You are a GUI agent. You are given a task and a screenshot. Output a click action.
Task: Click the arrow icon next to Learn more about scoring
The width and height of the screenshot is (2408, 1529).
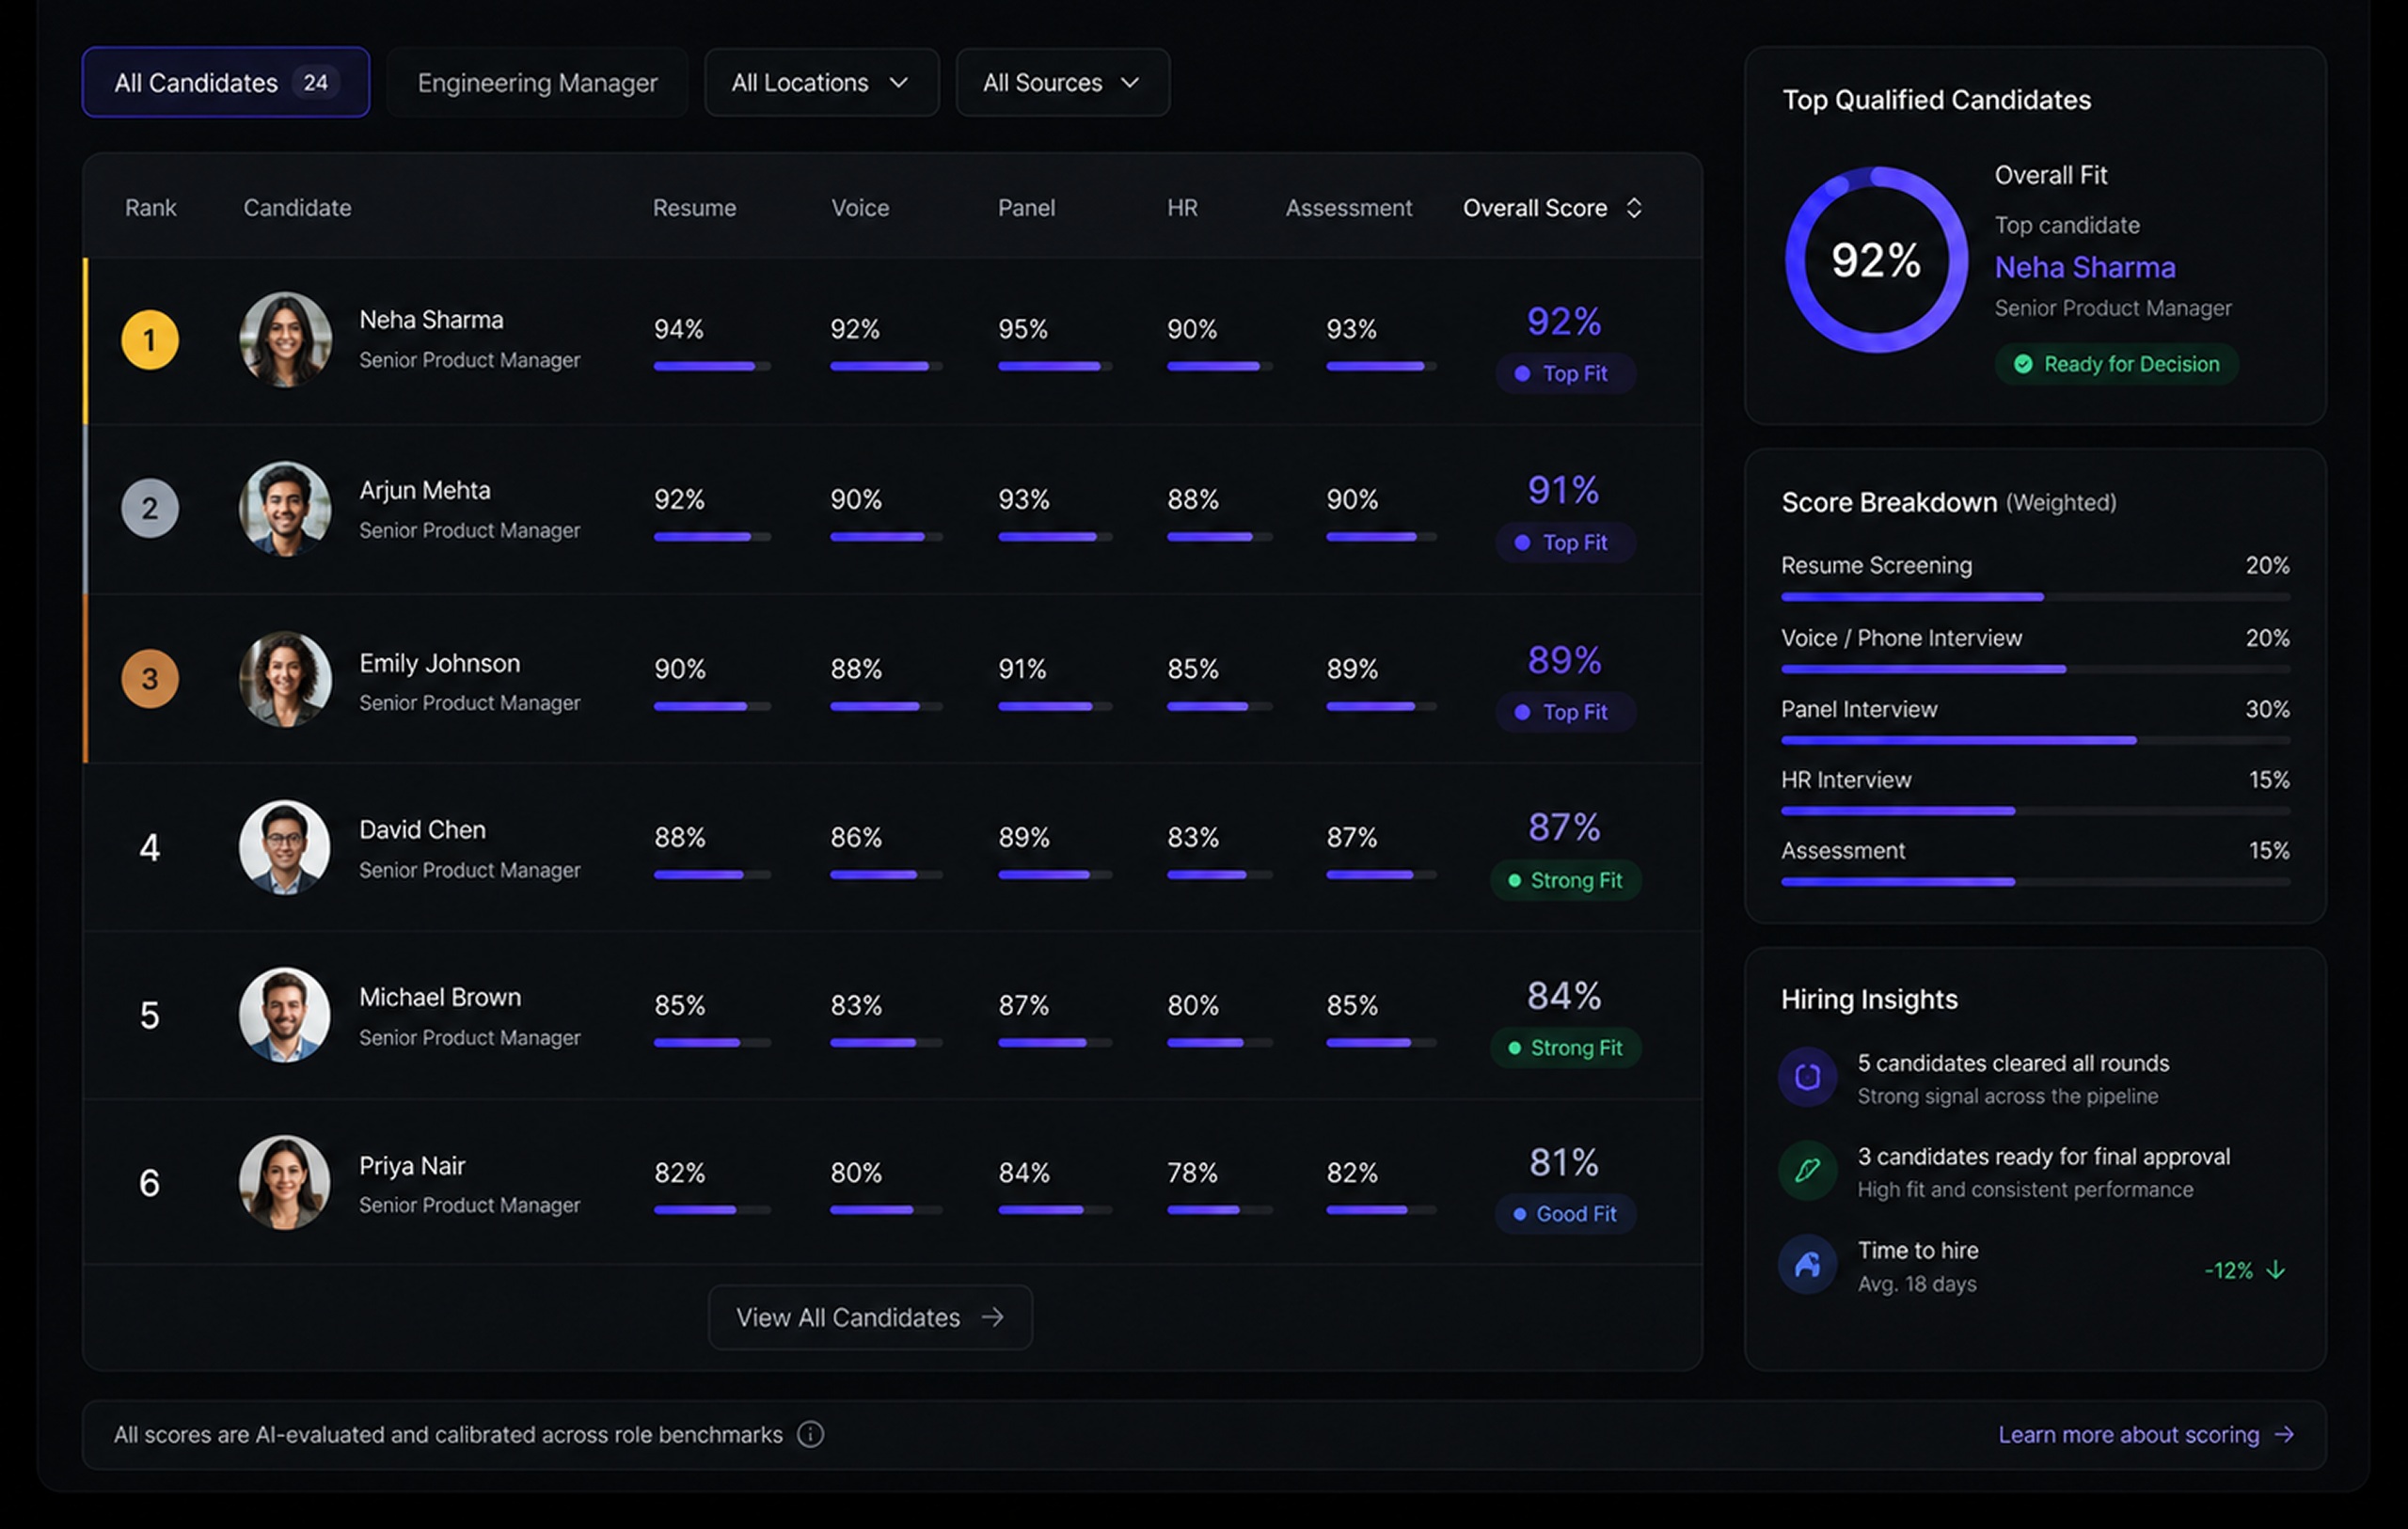click(2284, 1434)
